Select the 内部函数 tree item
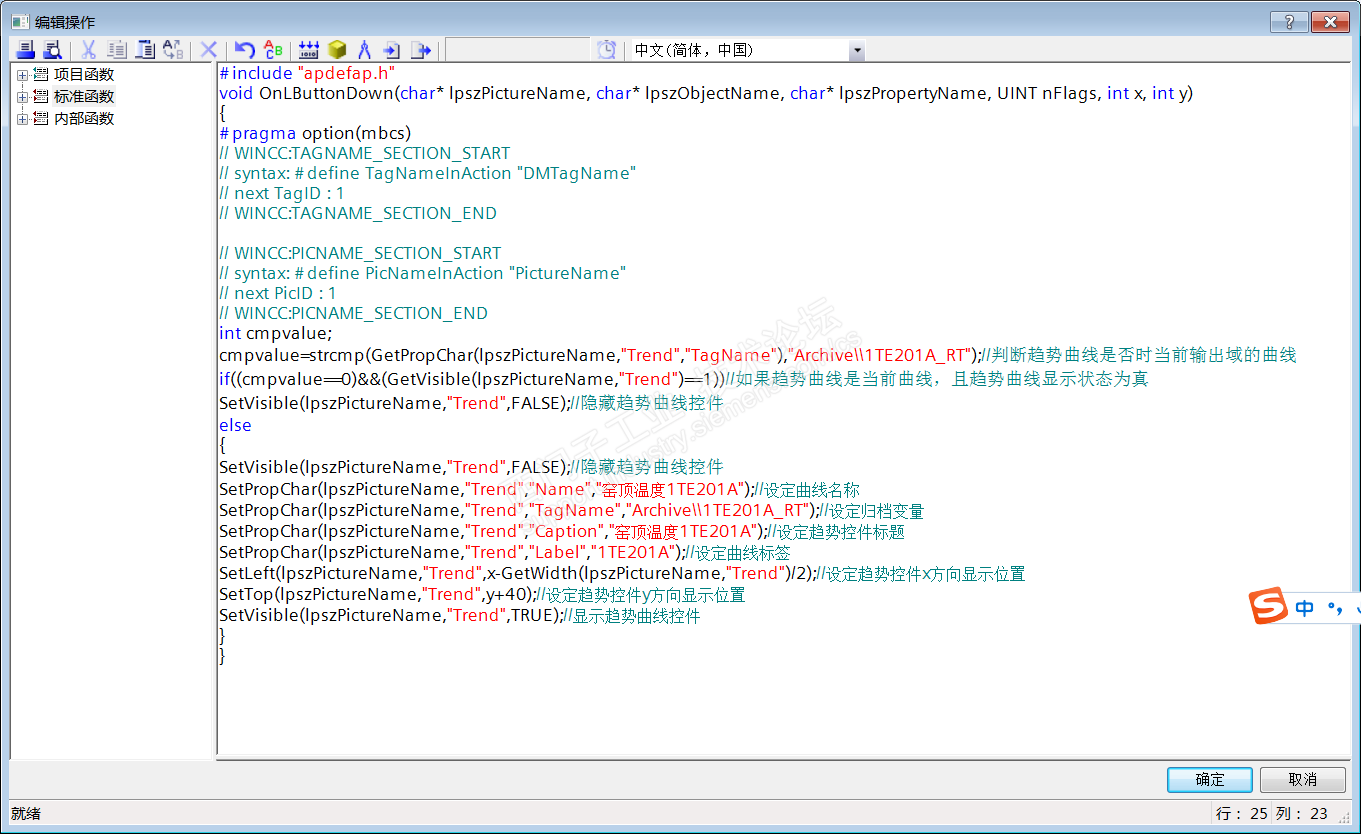Image resolution: width=1361 pixels, height=834 pixels. (x=84, y=118)
